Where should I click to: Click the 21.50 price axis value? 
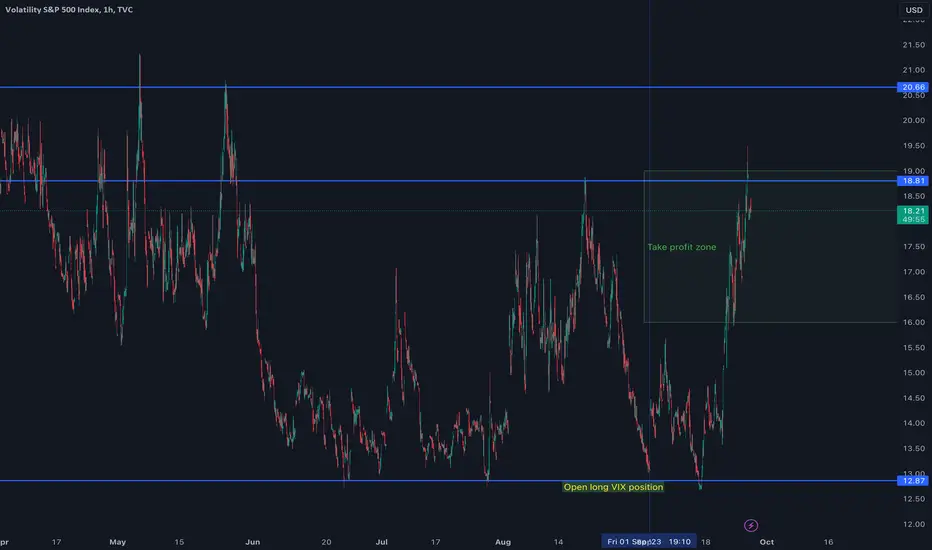(914, 45)
